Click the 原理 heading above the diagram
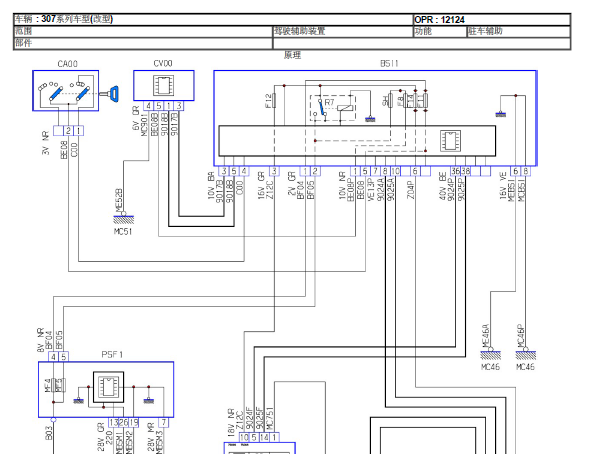This screenshot has height=454, width=592. [x=292, y=55]
